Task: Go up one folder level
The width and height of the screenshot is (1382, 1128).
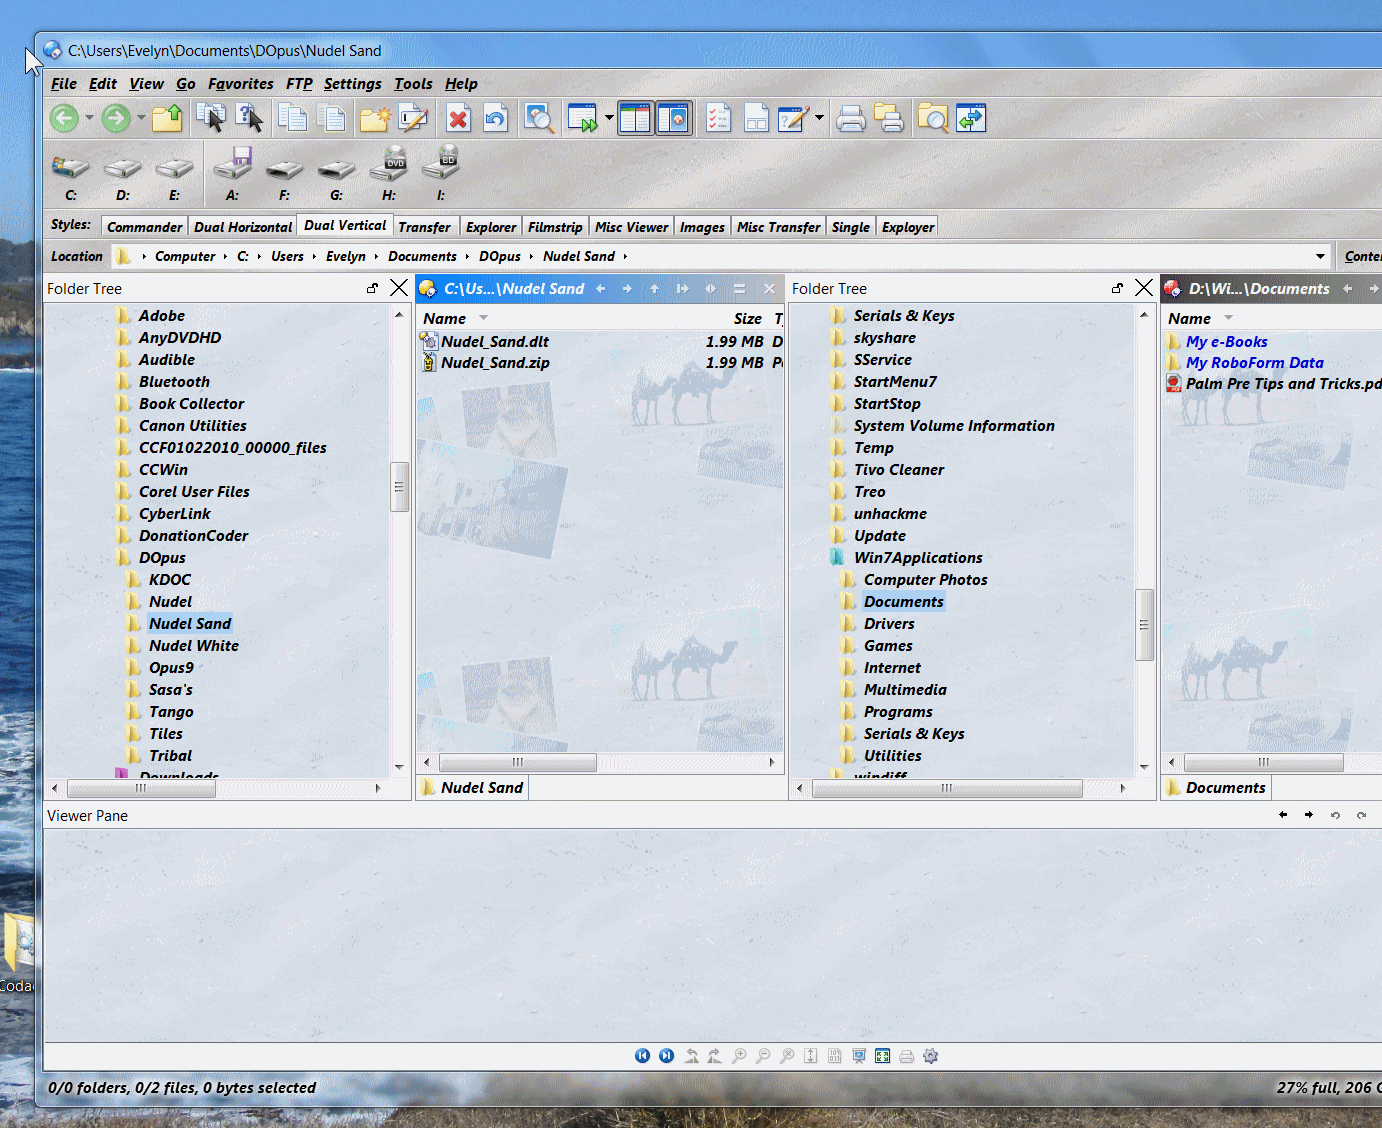Action: pyautogui.click(x=167, y=118)
